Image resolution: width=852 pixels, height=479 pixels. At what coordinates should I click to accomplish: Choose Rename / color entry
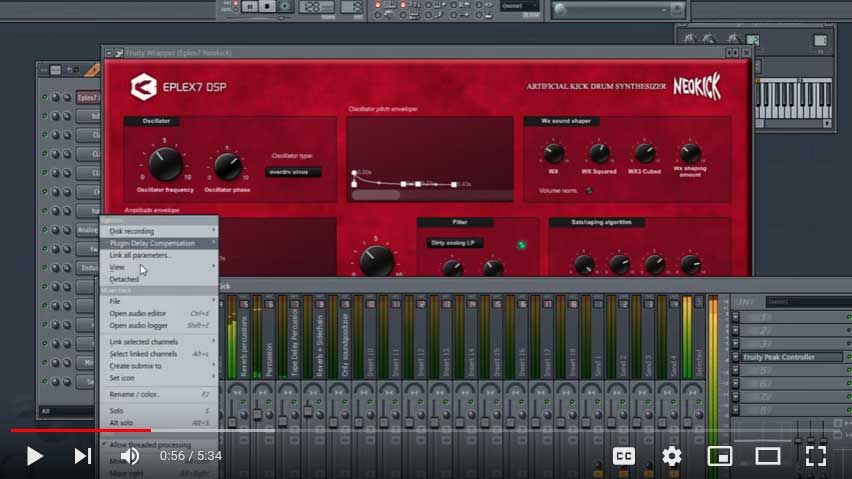(x=159, y=394)
